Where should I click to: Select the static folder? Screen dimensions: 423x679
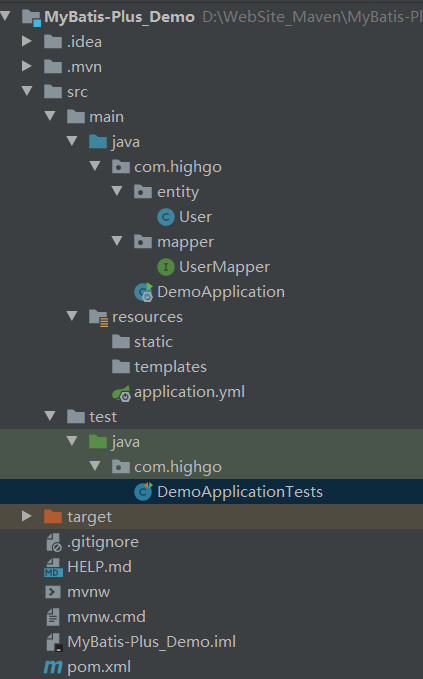click(142, 342)
